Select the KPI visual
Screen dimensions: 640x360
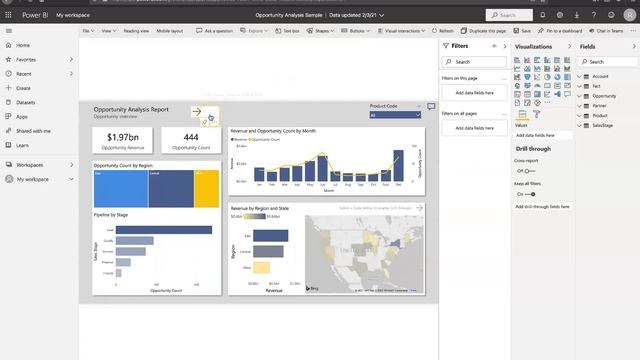(567, 85)
